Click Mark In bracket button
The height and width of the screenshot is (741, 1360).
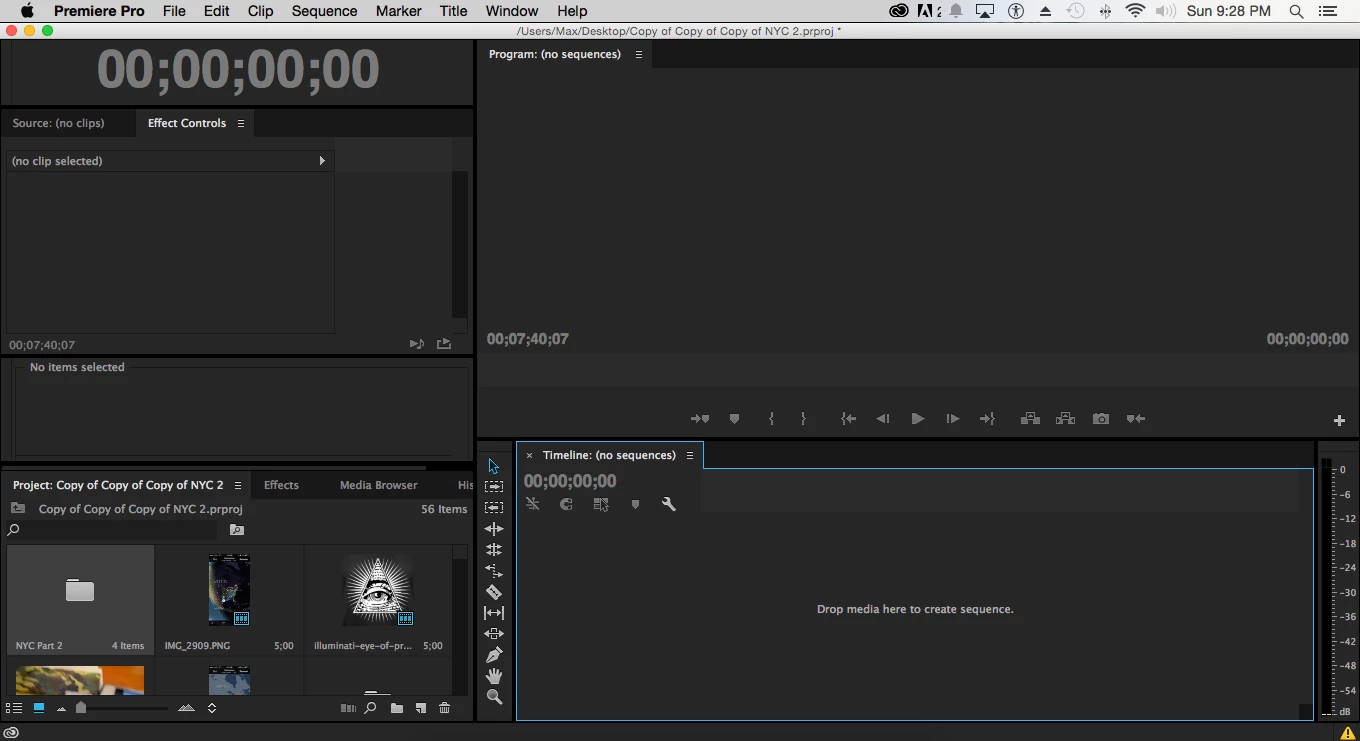pyautogui.click(x=771, y=419)
